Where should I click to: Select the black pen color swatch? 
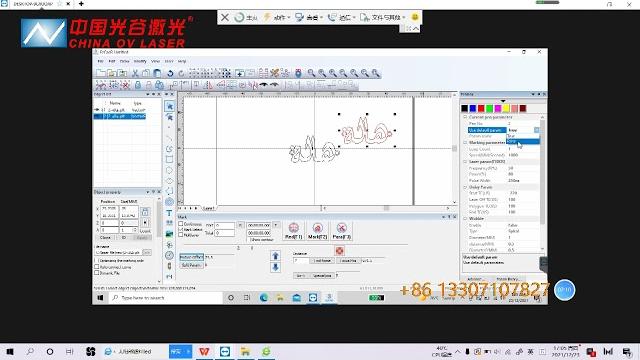point(464,108)
